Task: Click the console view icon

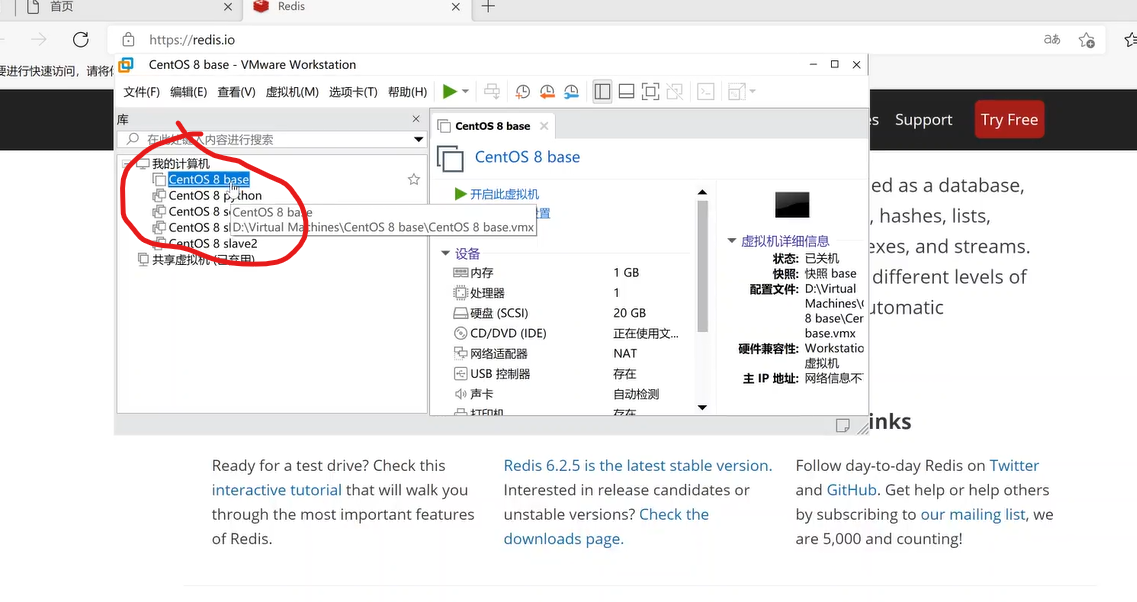Action: (x=706, y=91)
